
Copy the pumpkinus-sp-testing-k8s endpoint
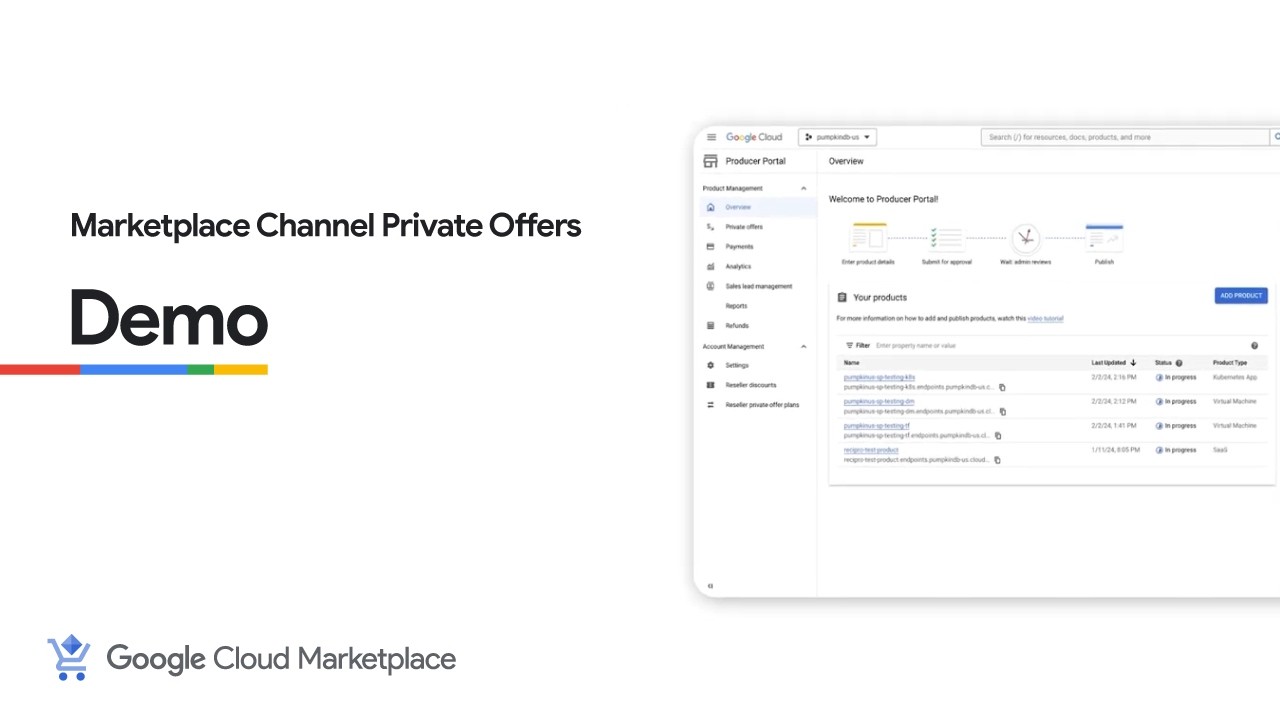(x=1002, y=387)
